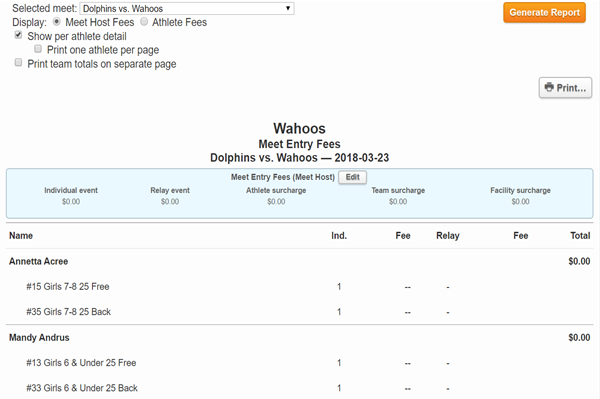Click the #35 Girls 7-8 25 Back entry
Screen dimensions: 600x399
pos(68,312)
